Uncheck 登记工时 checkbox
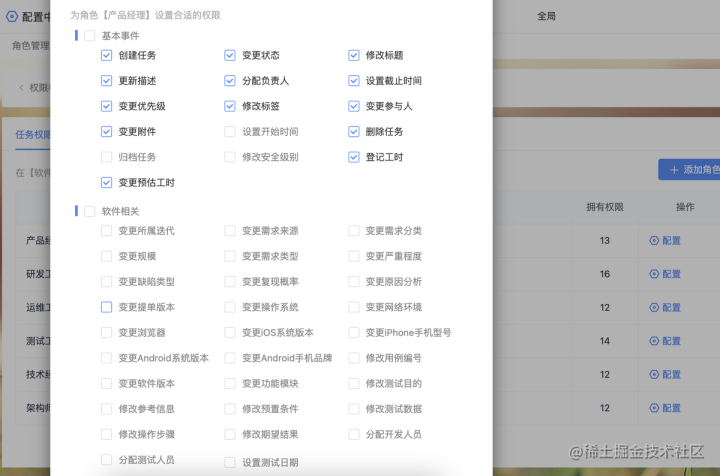Screen dimensions: 720x476 click(x=354, y=157)
